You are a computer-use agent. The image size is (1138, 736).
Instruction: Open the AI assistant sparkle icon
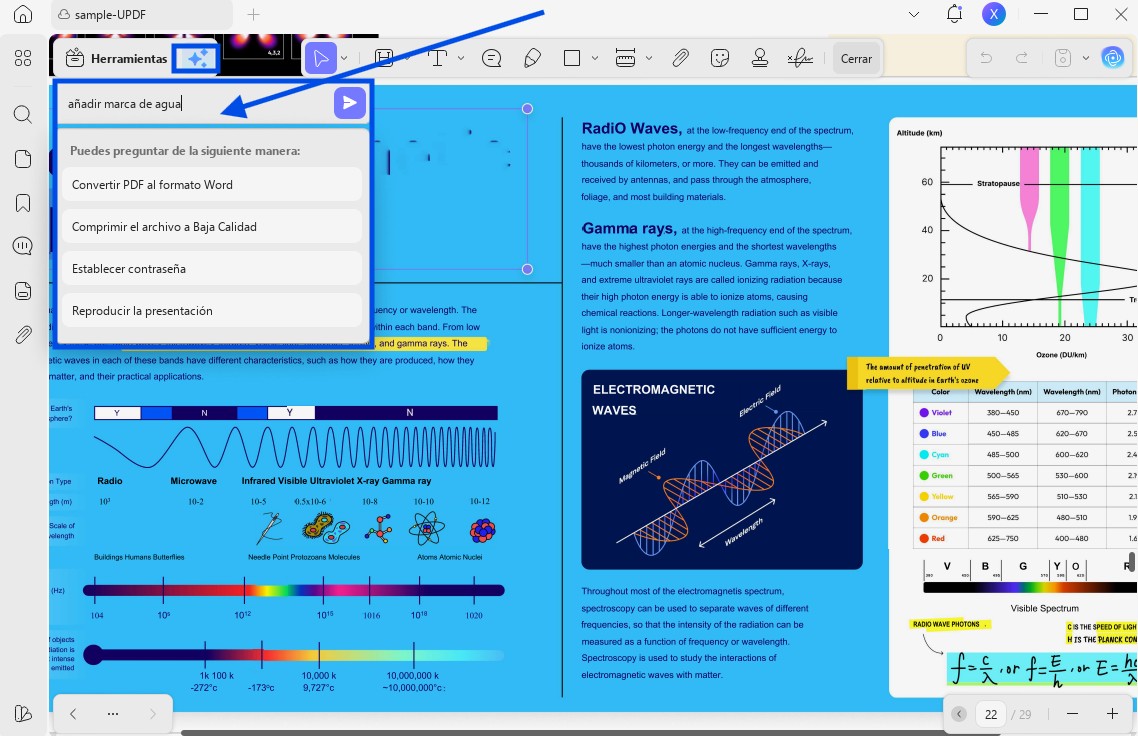(x=196, y=58)
